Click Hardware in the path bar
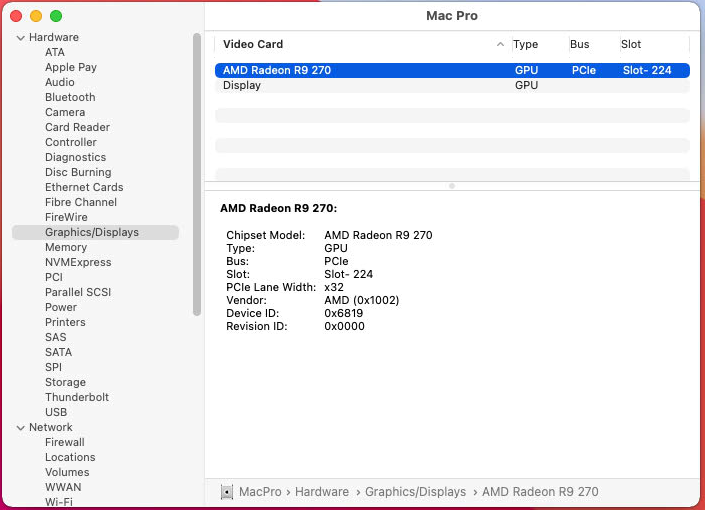Viewport: 705px width, 510px height. 321,492
